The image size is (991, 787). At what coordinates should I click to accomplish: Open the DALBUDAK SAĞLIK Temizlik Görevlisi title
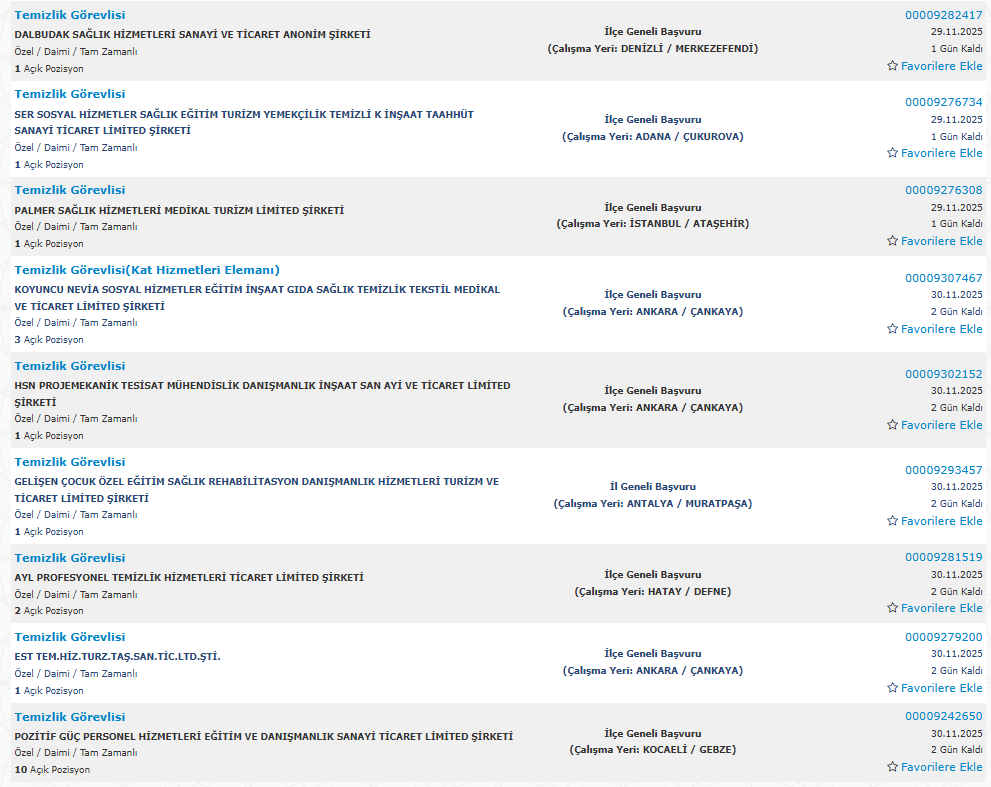click(70, 15)
